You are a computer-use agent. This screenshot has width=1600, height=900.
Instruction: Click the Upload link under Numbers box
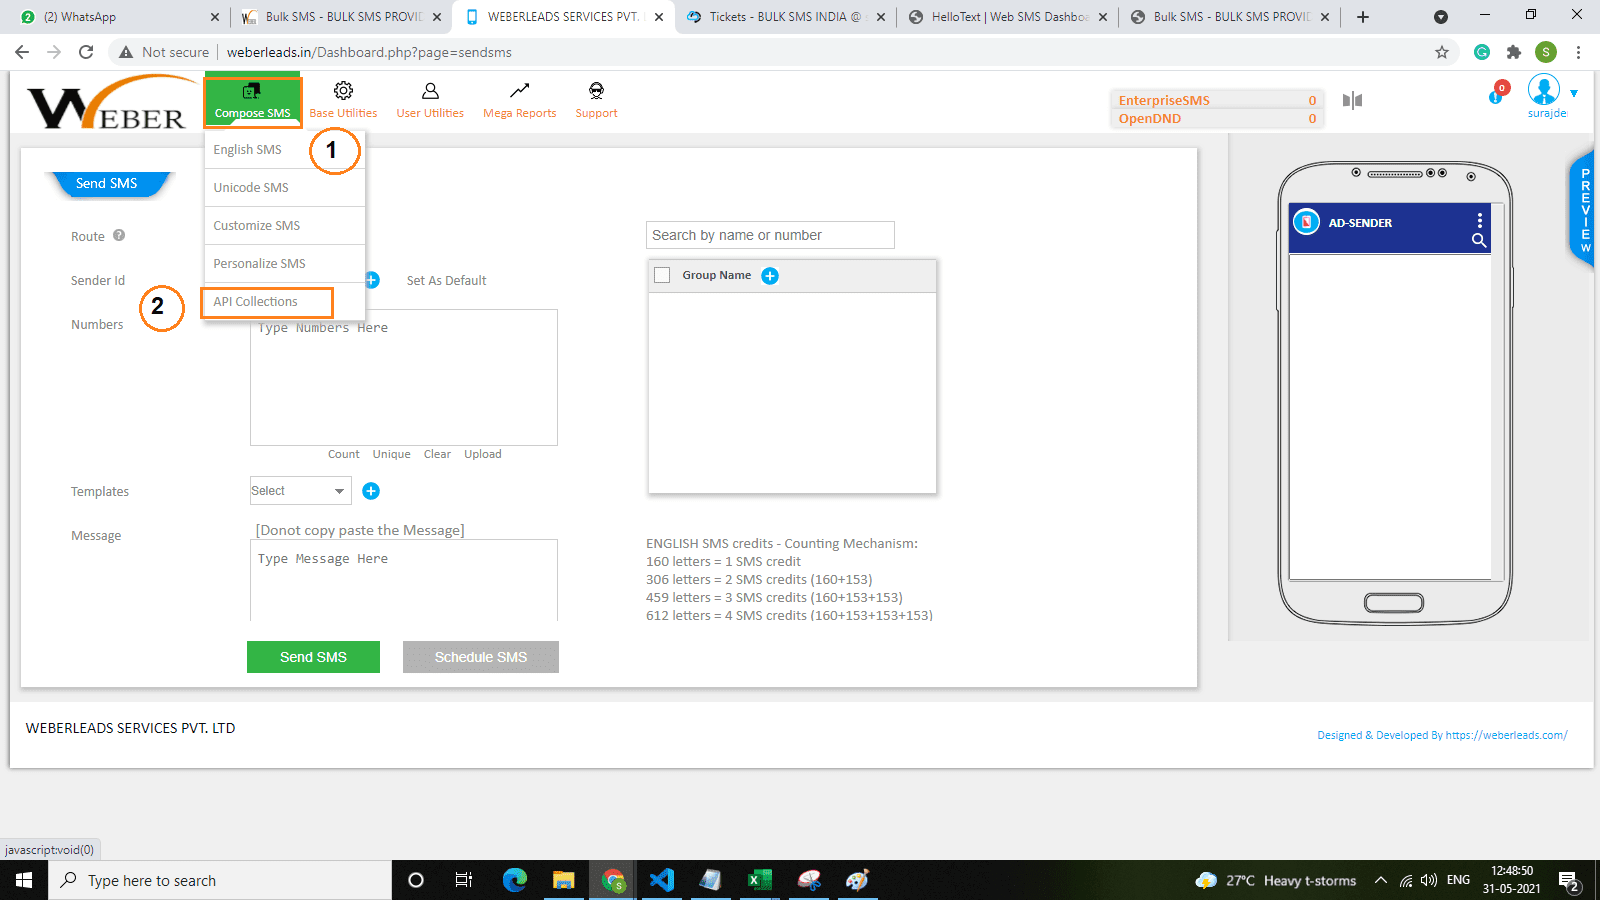[482, 454]
